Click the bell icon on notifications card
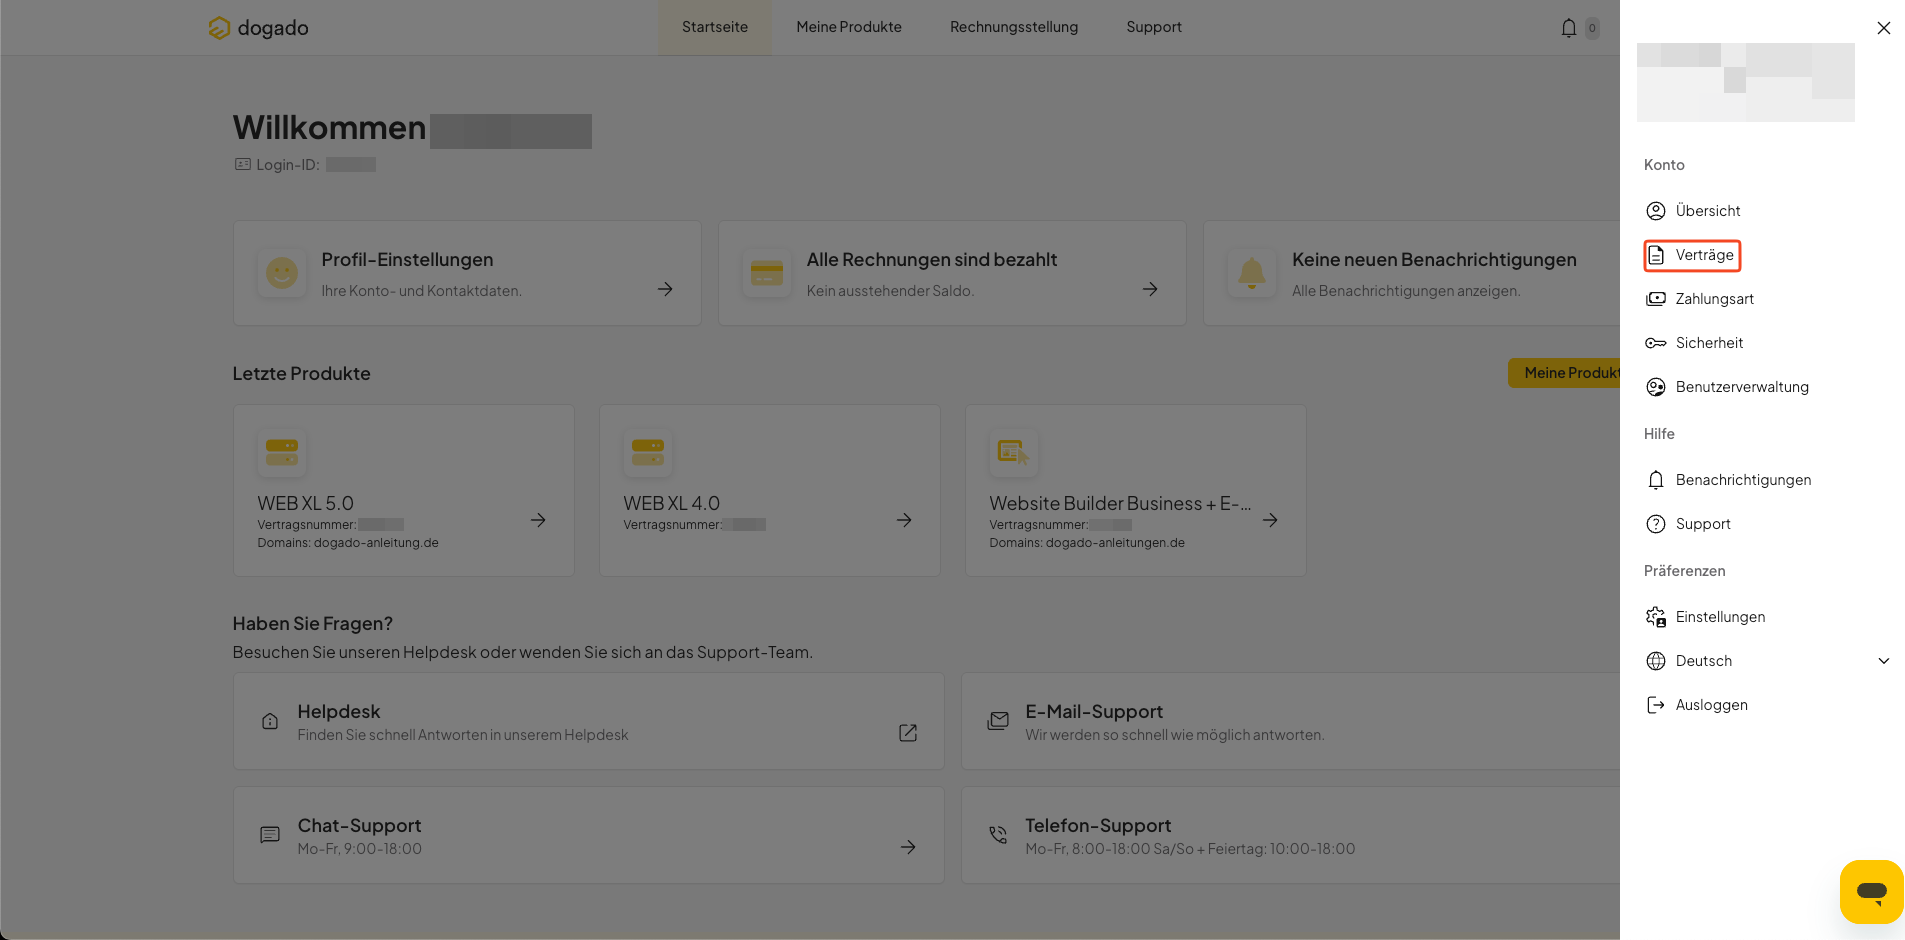Viewport: 1905px width, 940px height. (x=1252, y=273)
